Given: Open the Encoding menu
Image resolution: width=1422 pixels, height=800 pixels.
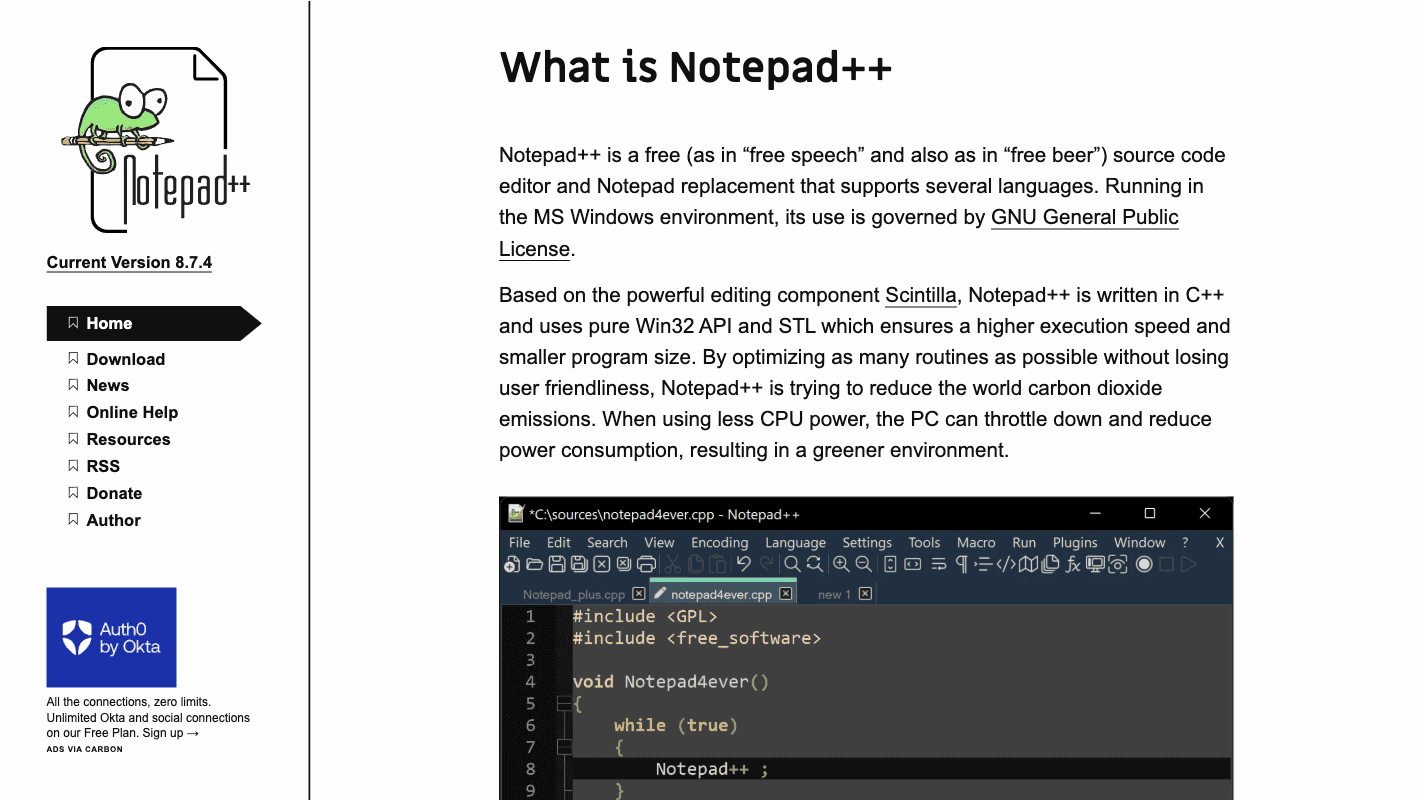Looking at the screenshot, I should (x=720, y=542).
